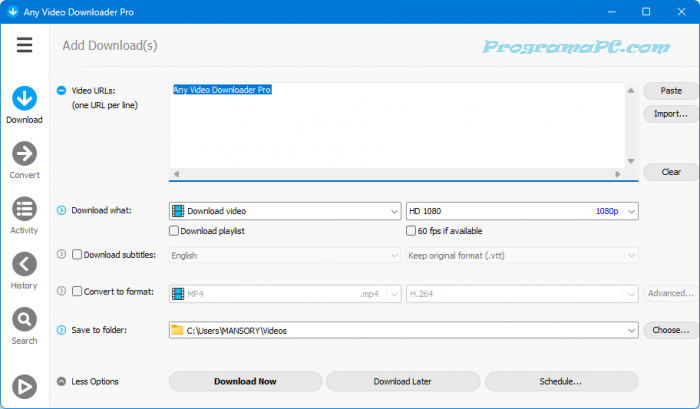
Task: Toggle the Download subtitles checkbox
Action: click(x=77, y=255)
